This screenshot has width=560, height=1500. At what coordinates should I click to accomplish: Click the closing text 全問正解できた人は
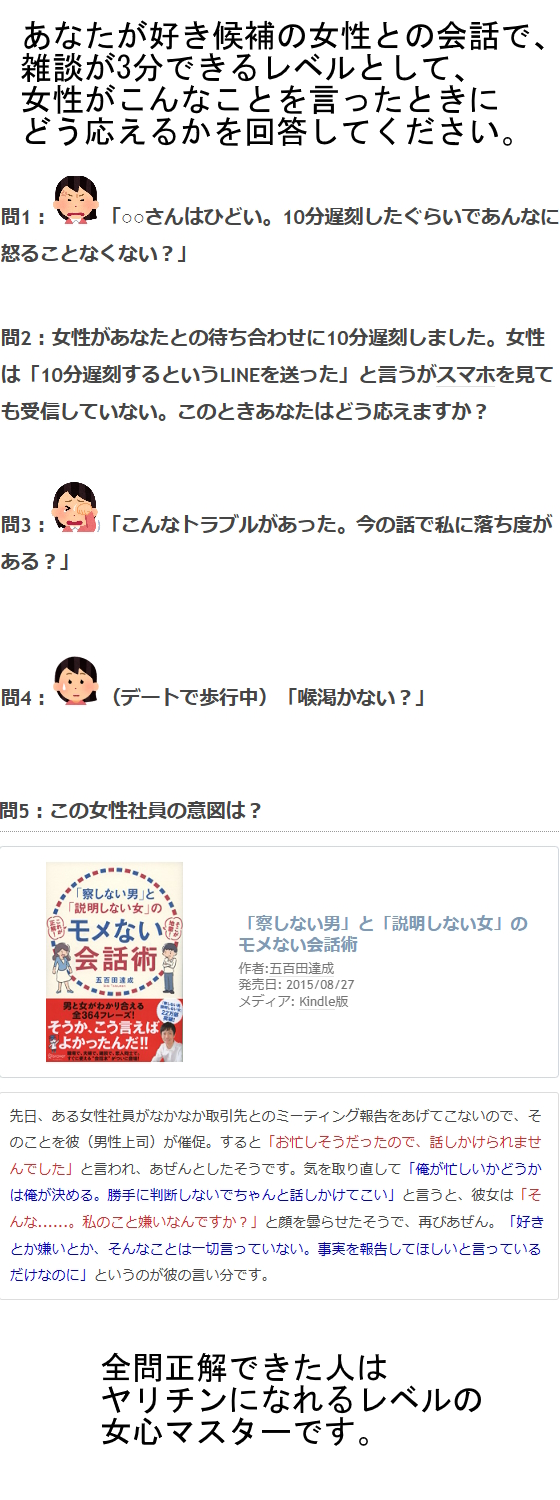(245, 1367)
